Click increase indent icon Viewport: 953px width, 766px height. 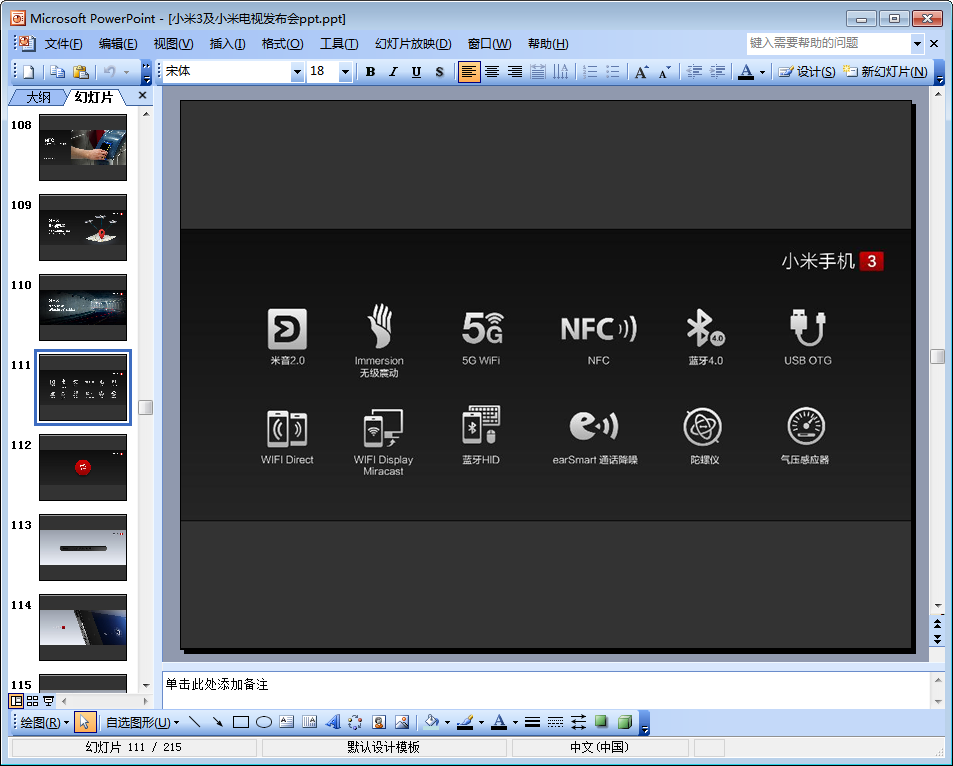[x=717, y=72]
